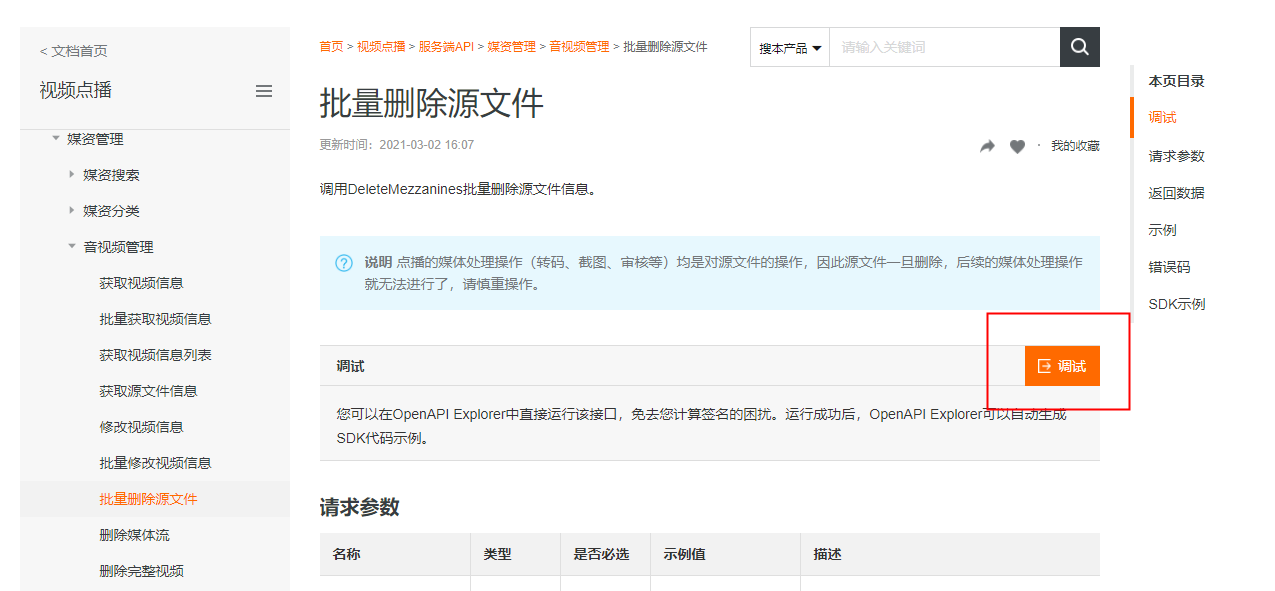Open 批量修改视频信息 in sidebar
The image size is (1275, 591).
point(155,463)
